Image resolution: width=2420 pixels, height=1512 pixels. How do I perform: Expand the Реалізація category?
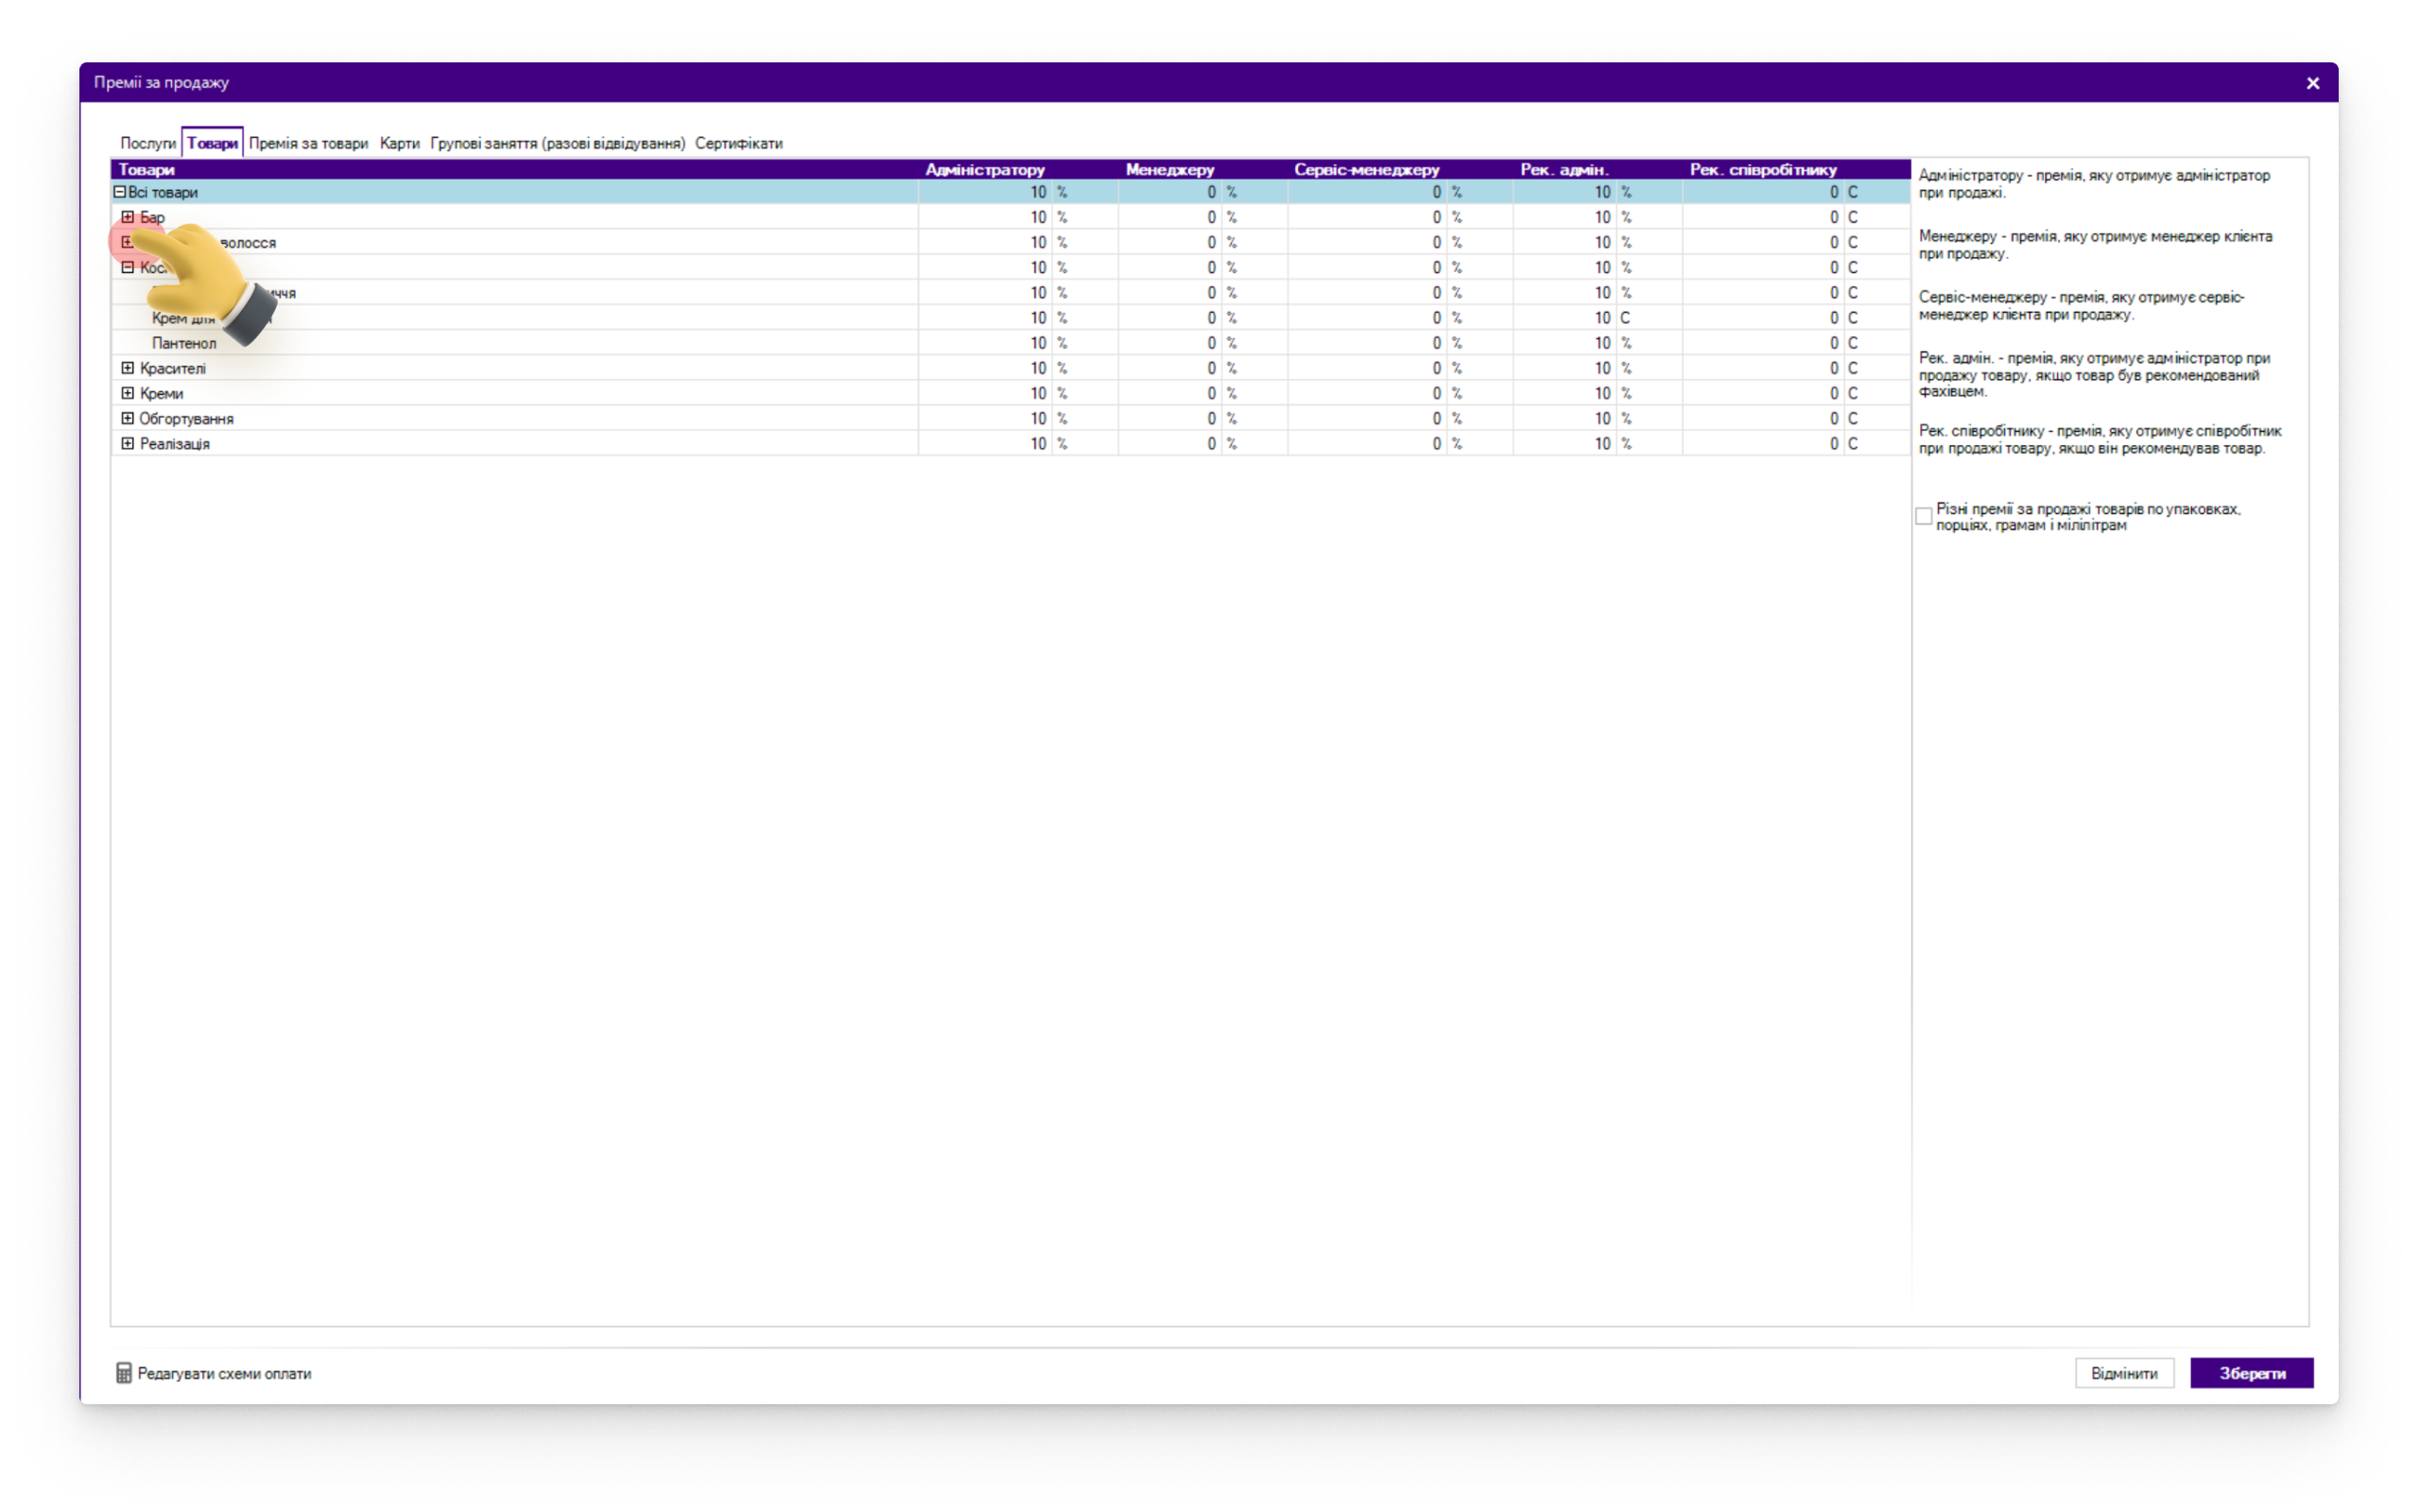pos(128,443)
